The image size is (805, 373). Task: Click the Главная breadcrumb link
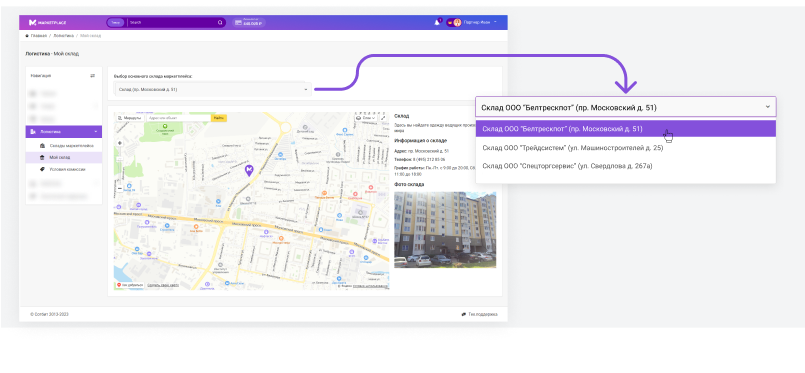[39, 35]
